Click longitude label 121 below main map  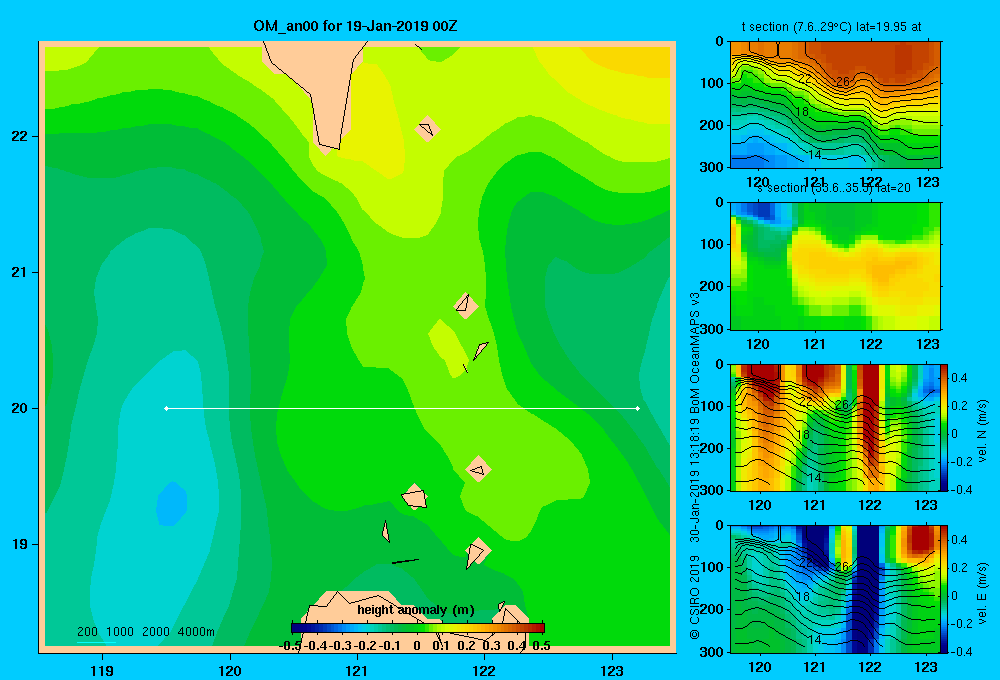coord(357,670)
